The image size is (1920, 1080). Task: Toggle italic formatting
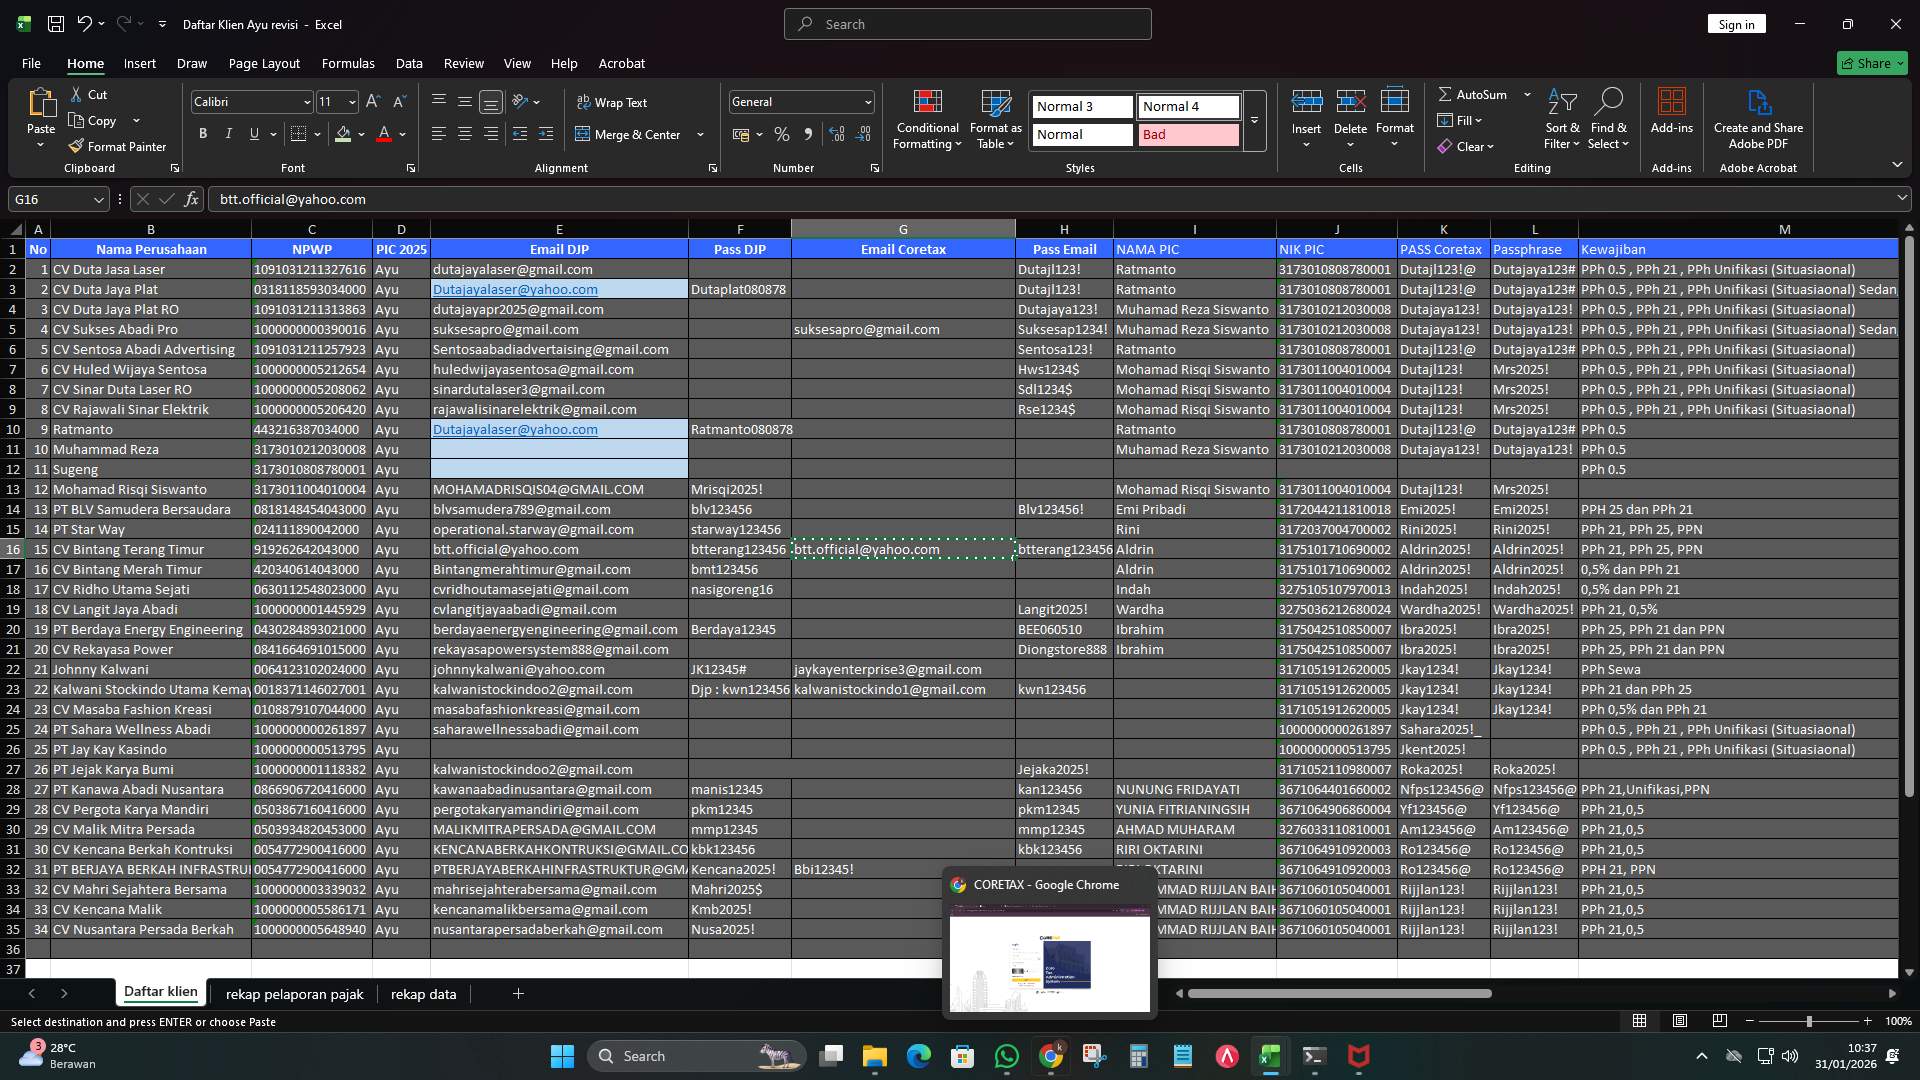[228, 133]
